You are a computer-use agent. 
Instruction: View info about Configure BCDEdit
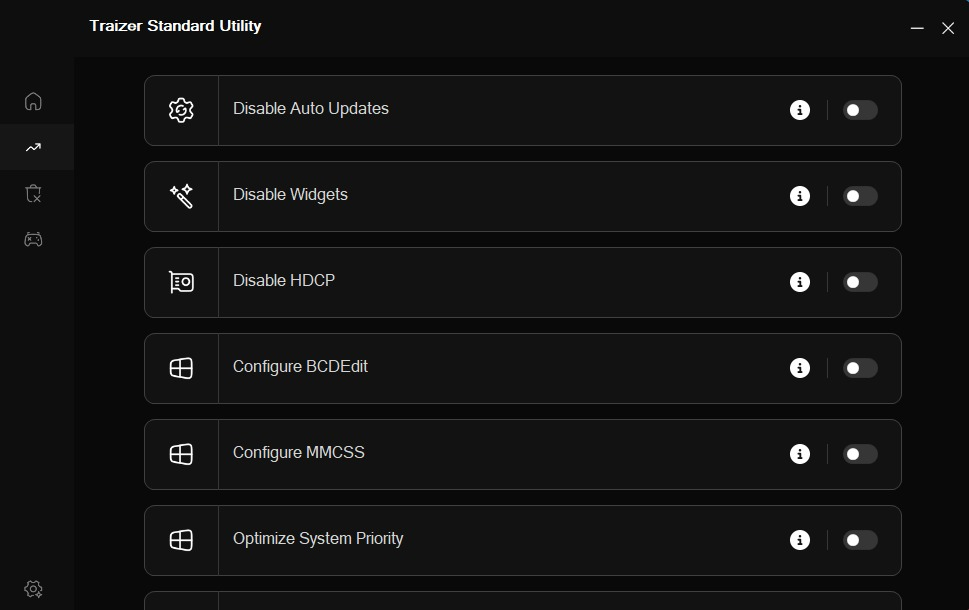click(800, 368)
